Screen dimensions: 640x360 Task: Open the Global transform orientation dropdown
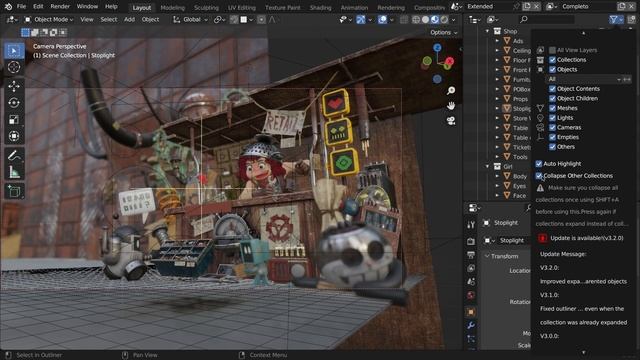(x=191, y=19)
